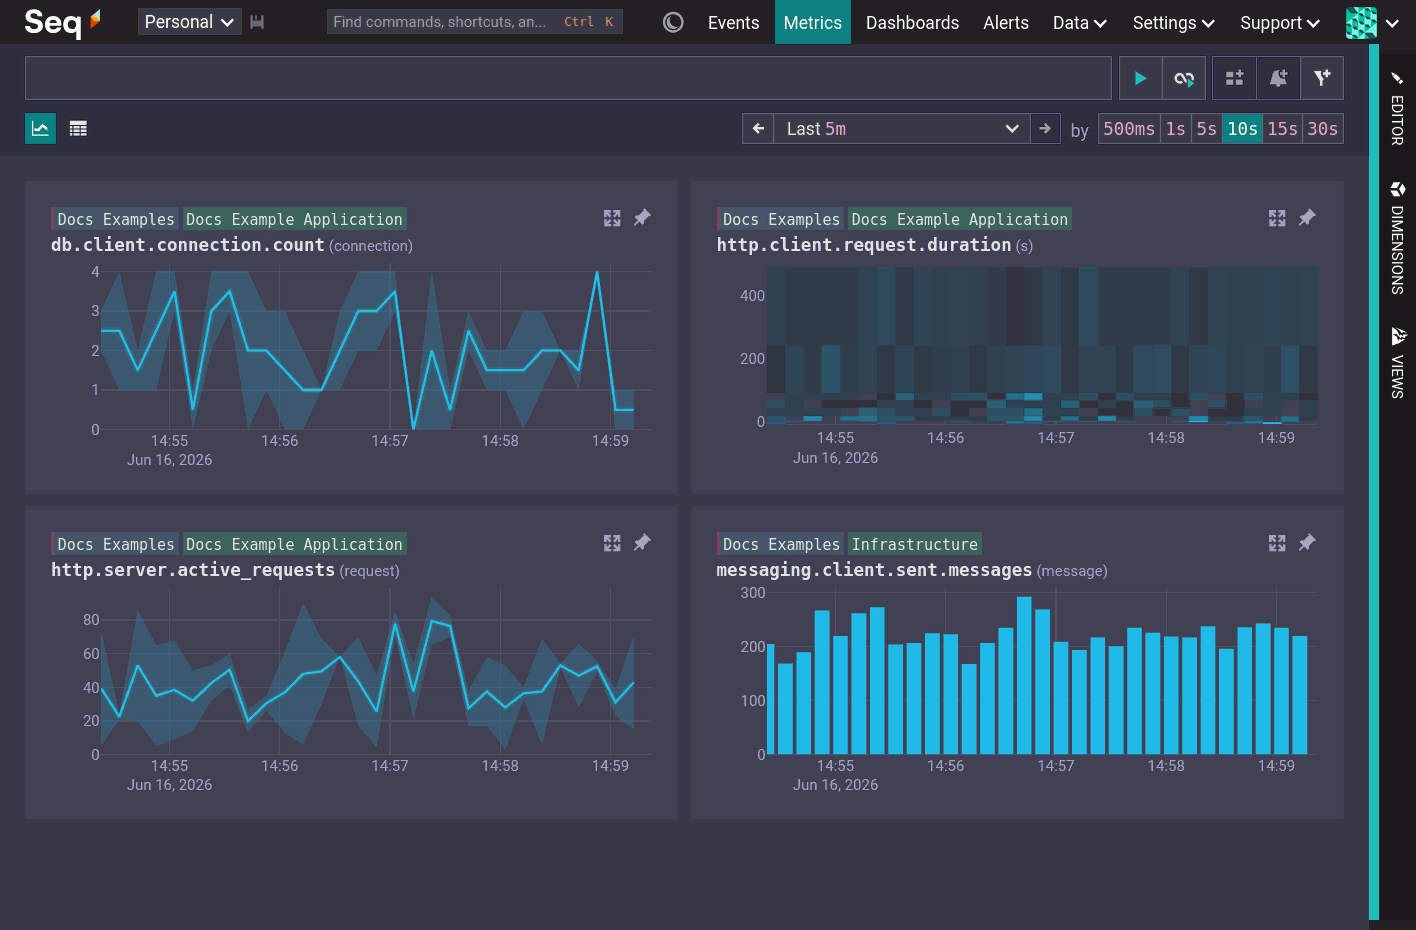Switch to table view icon
1416x930 pixels.
78,128
